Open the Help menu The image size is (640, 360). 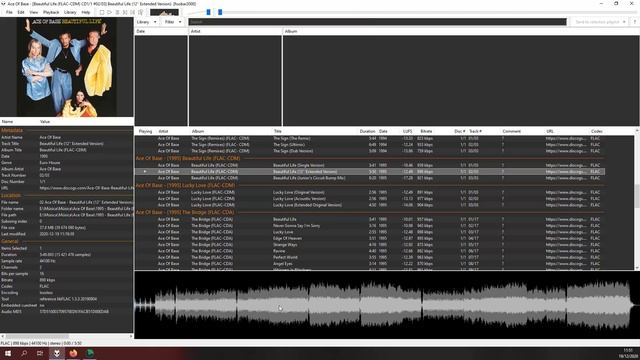click(86, 12)
